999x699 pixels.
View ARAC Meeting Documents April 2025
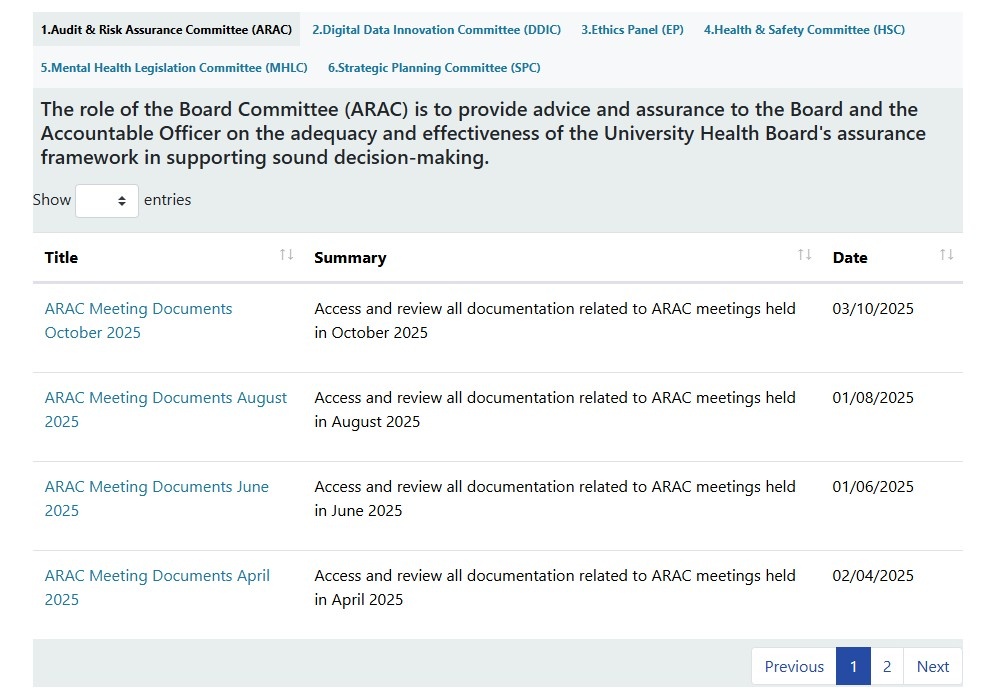click(157, 587)
